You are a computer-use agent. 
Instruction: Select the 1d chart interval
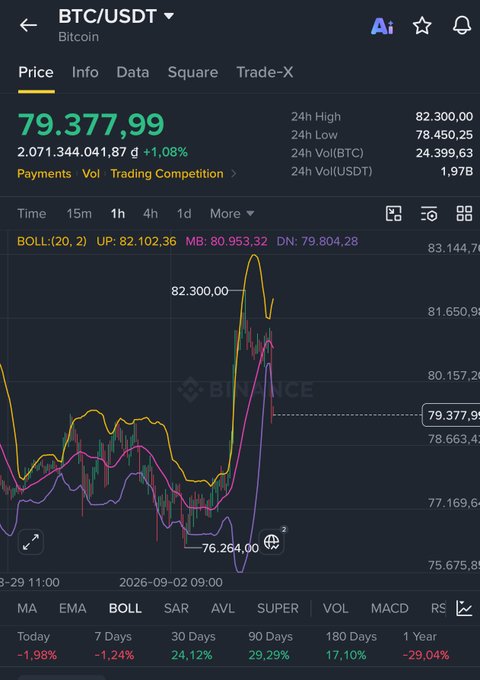[184, 213]
